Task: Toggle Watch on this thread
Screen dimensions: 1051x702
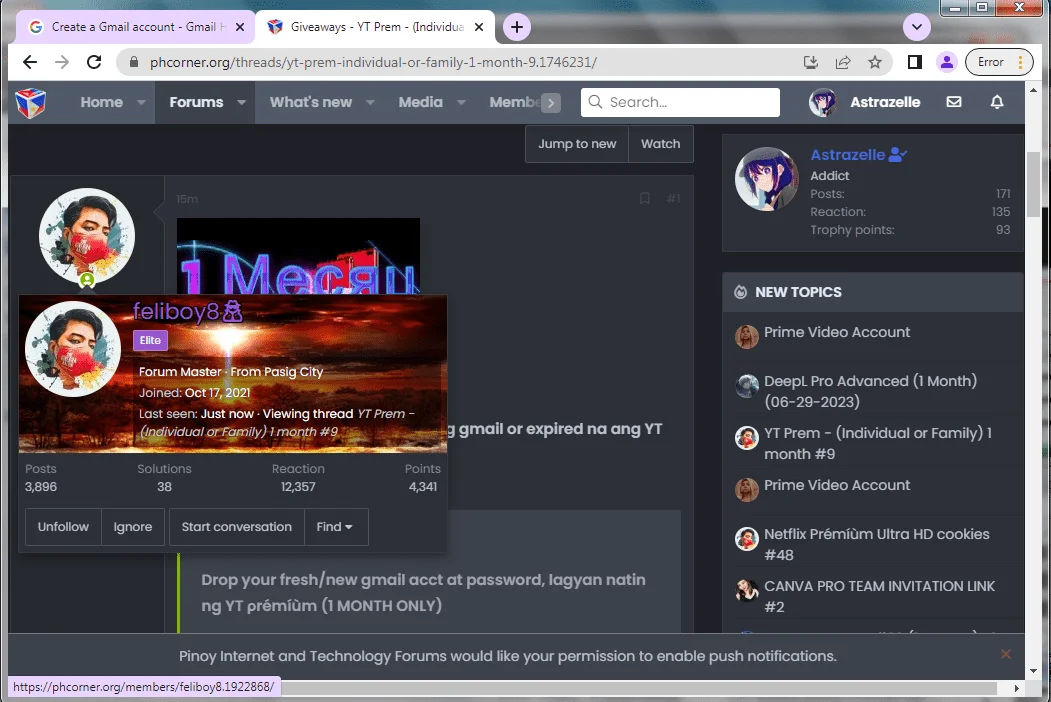Action: 660,143
